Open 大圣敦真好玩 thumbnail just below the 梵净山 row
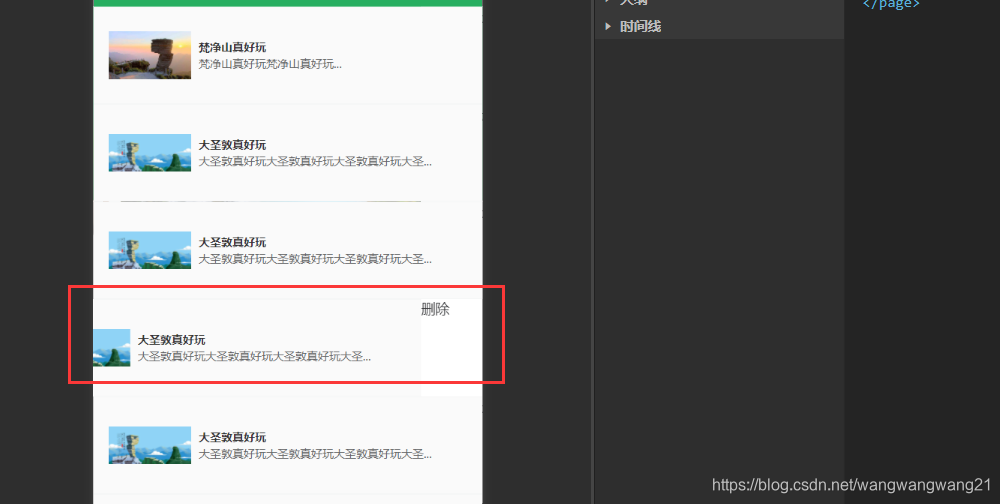This screenshot has width=1000, height=504. point(150,152)
